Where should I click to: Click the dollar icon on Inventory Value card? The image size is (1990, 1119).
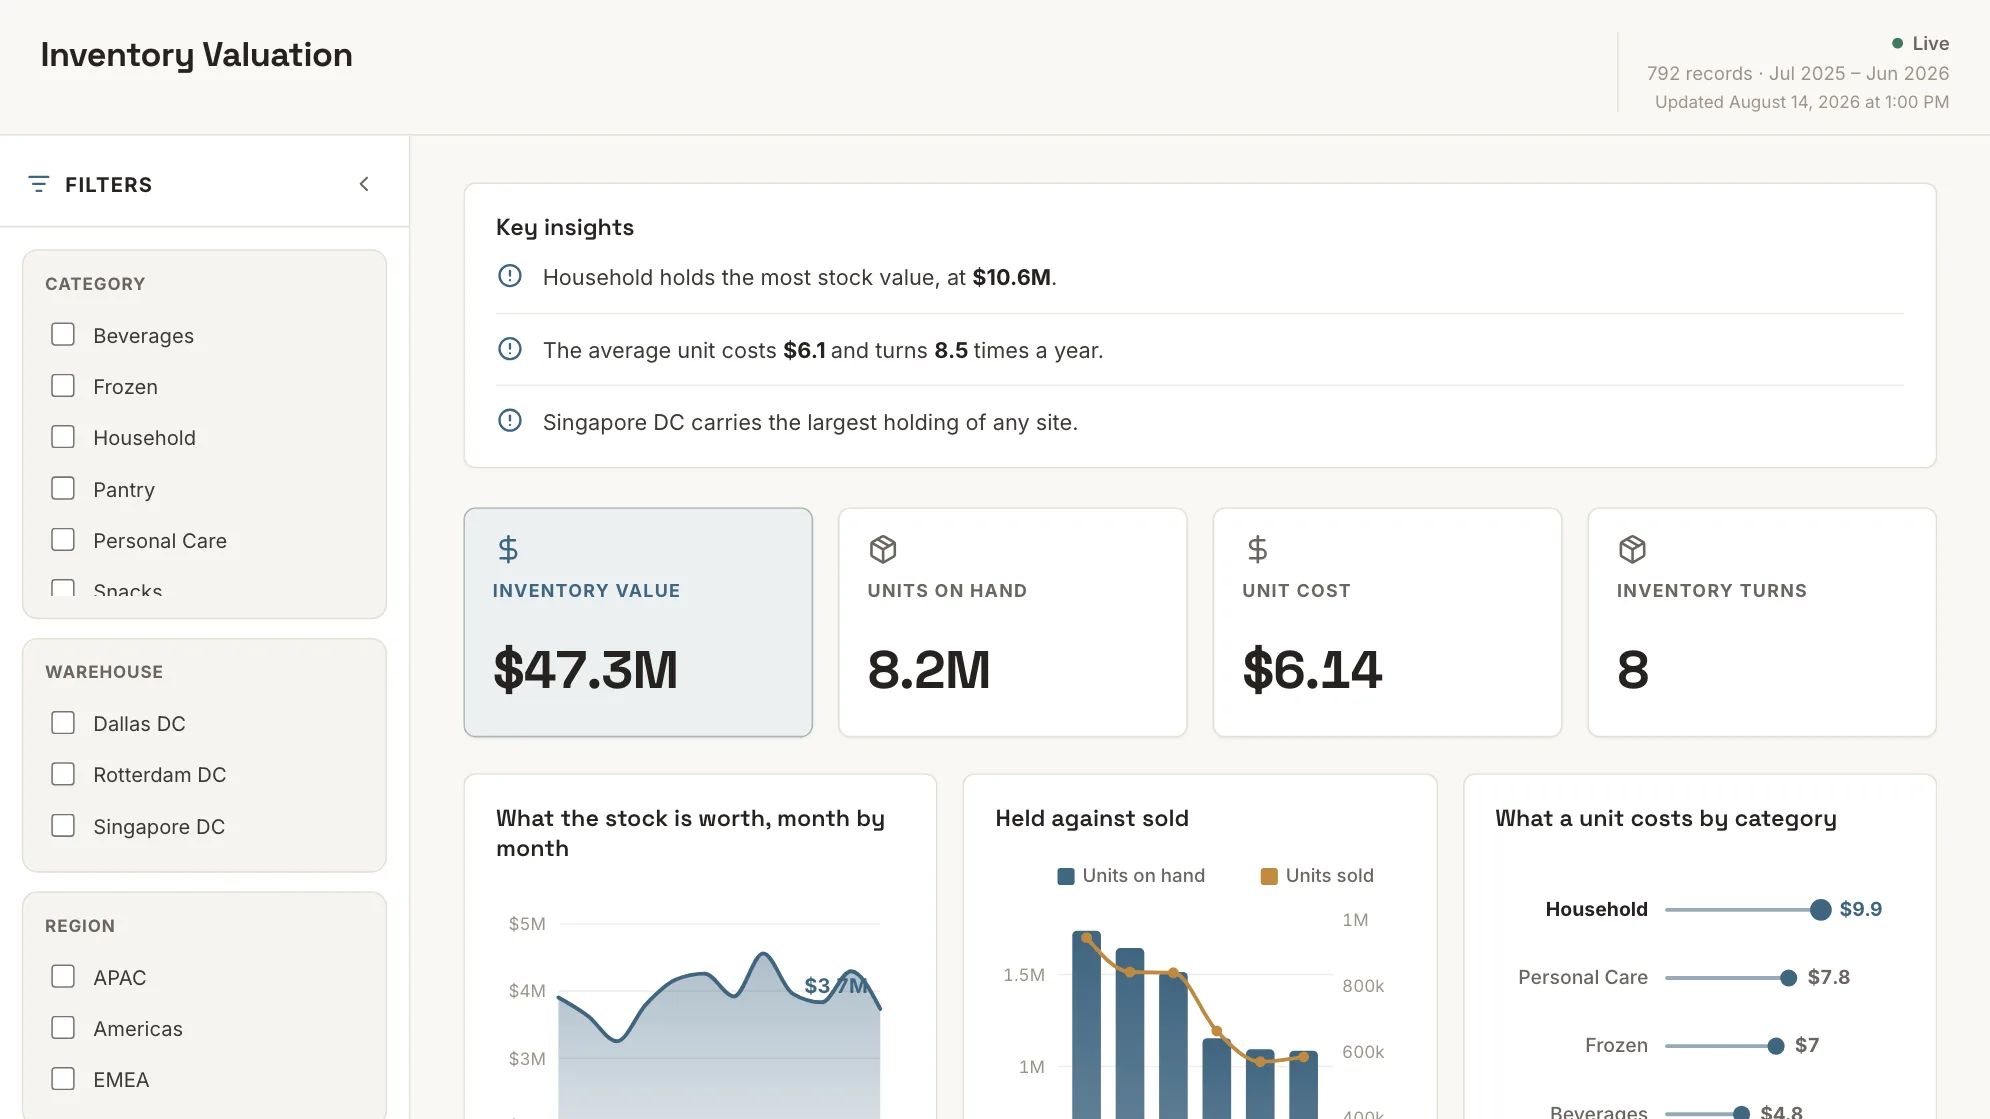point(508,549)
